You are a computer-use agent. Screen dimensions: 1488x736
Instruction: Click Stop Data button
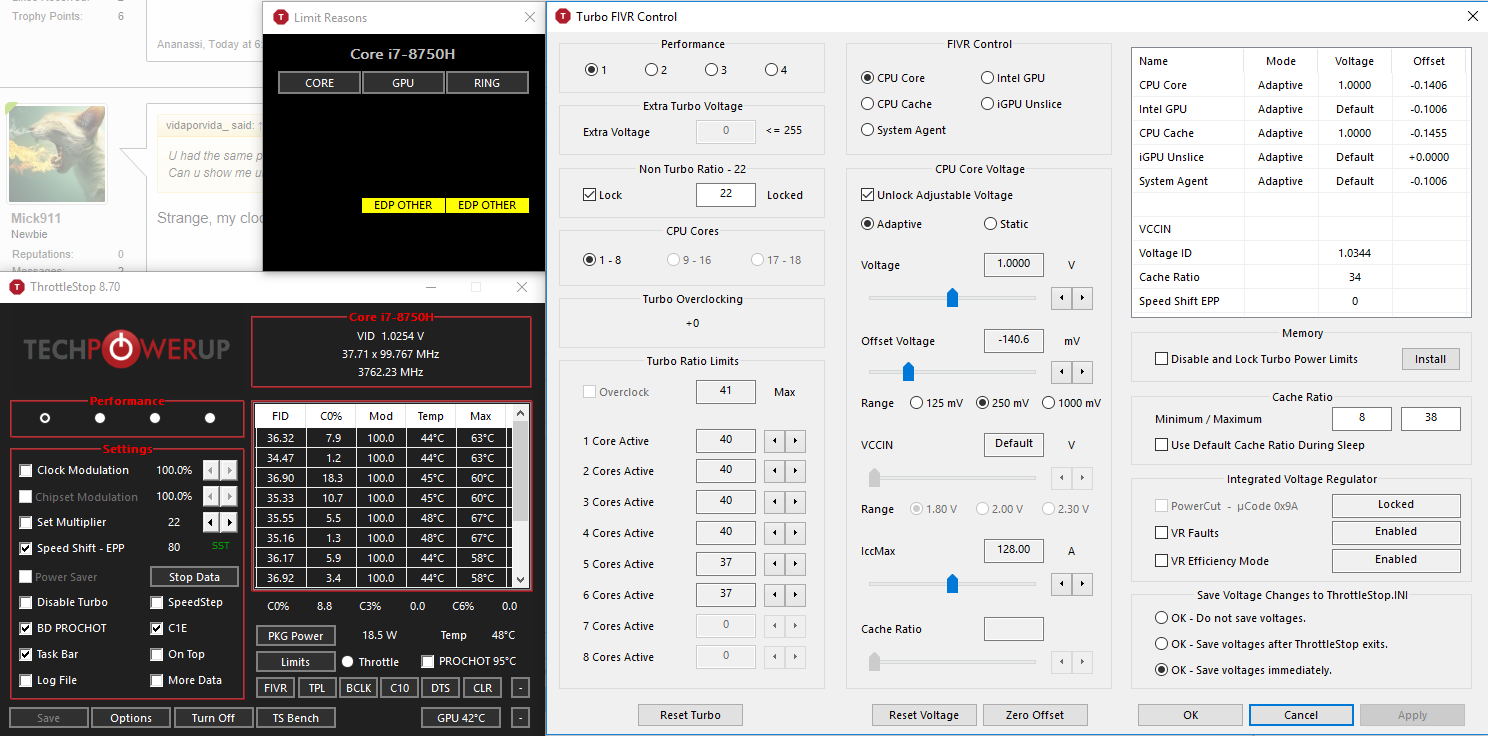[194, 577]
